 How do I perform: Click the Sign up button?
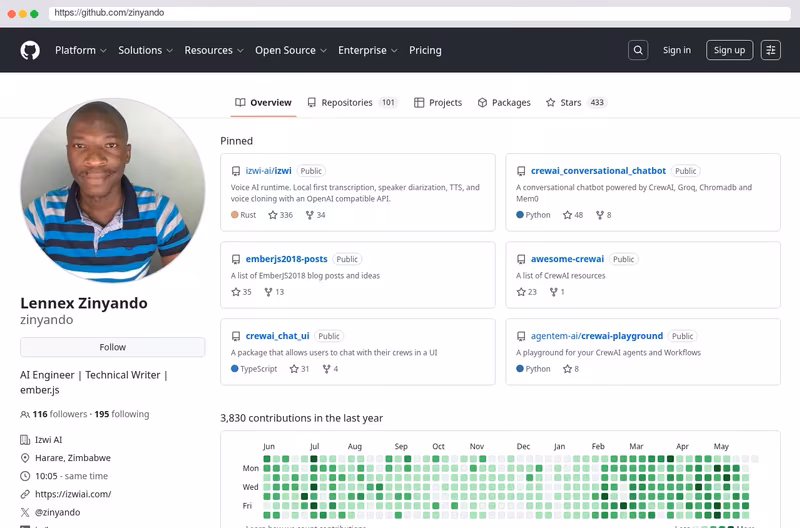click(x=729, y=50)
